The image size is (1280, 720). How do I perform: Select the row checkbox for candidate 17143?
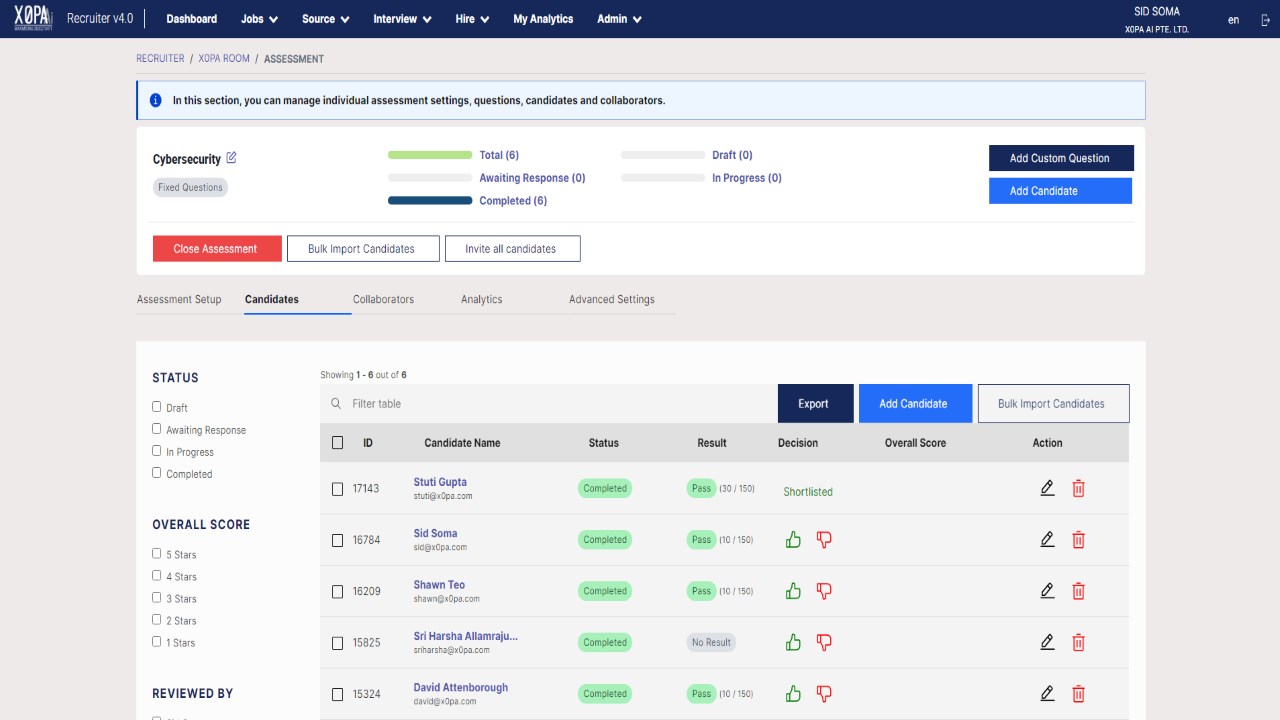[x=337, y=489]
